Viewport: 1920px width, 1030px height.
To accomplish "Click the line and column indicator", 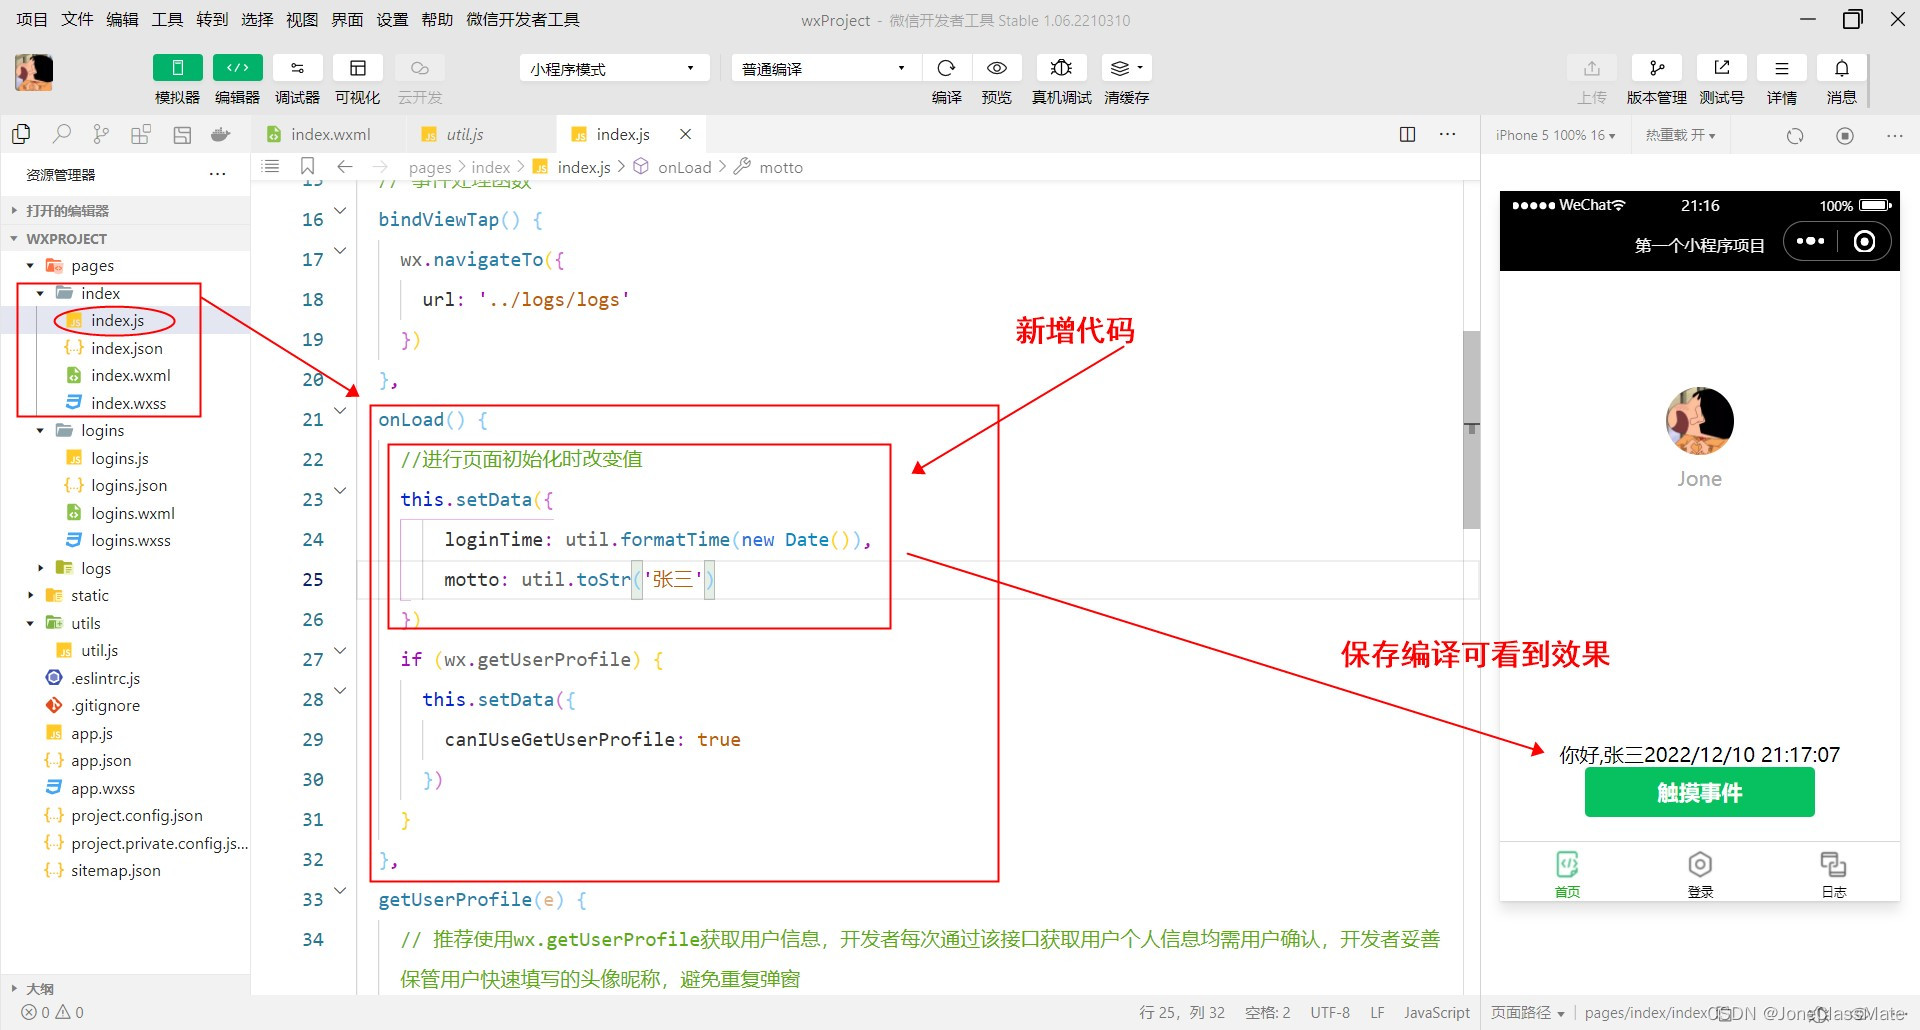I will coord(1182,1012).
